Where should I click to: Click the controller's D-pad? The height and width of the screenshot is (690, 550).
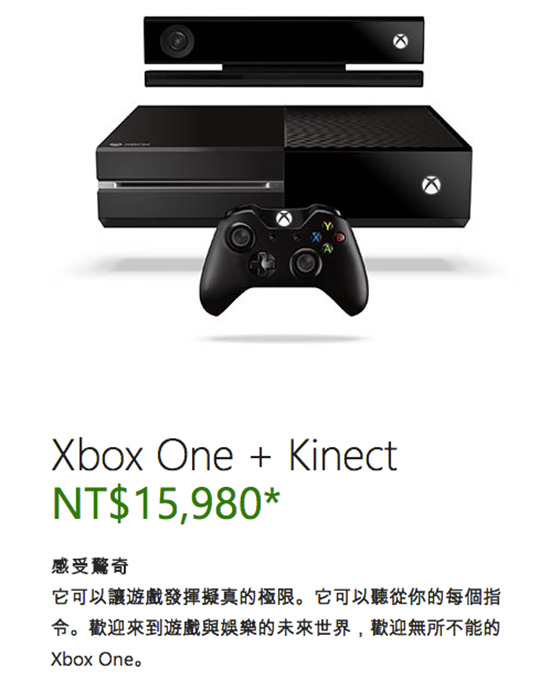coord(263,264)
